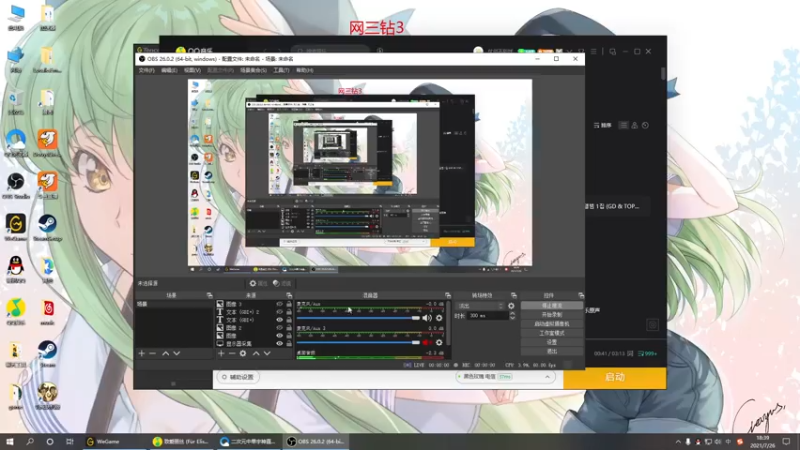Image resolution: width=800 pixels, height=450 pixels.
Task: Open QQ penguin desktop icon
Action: (x=16, y=270)
